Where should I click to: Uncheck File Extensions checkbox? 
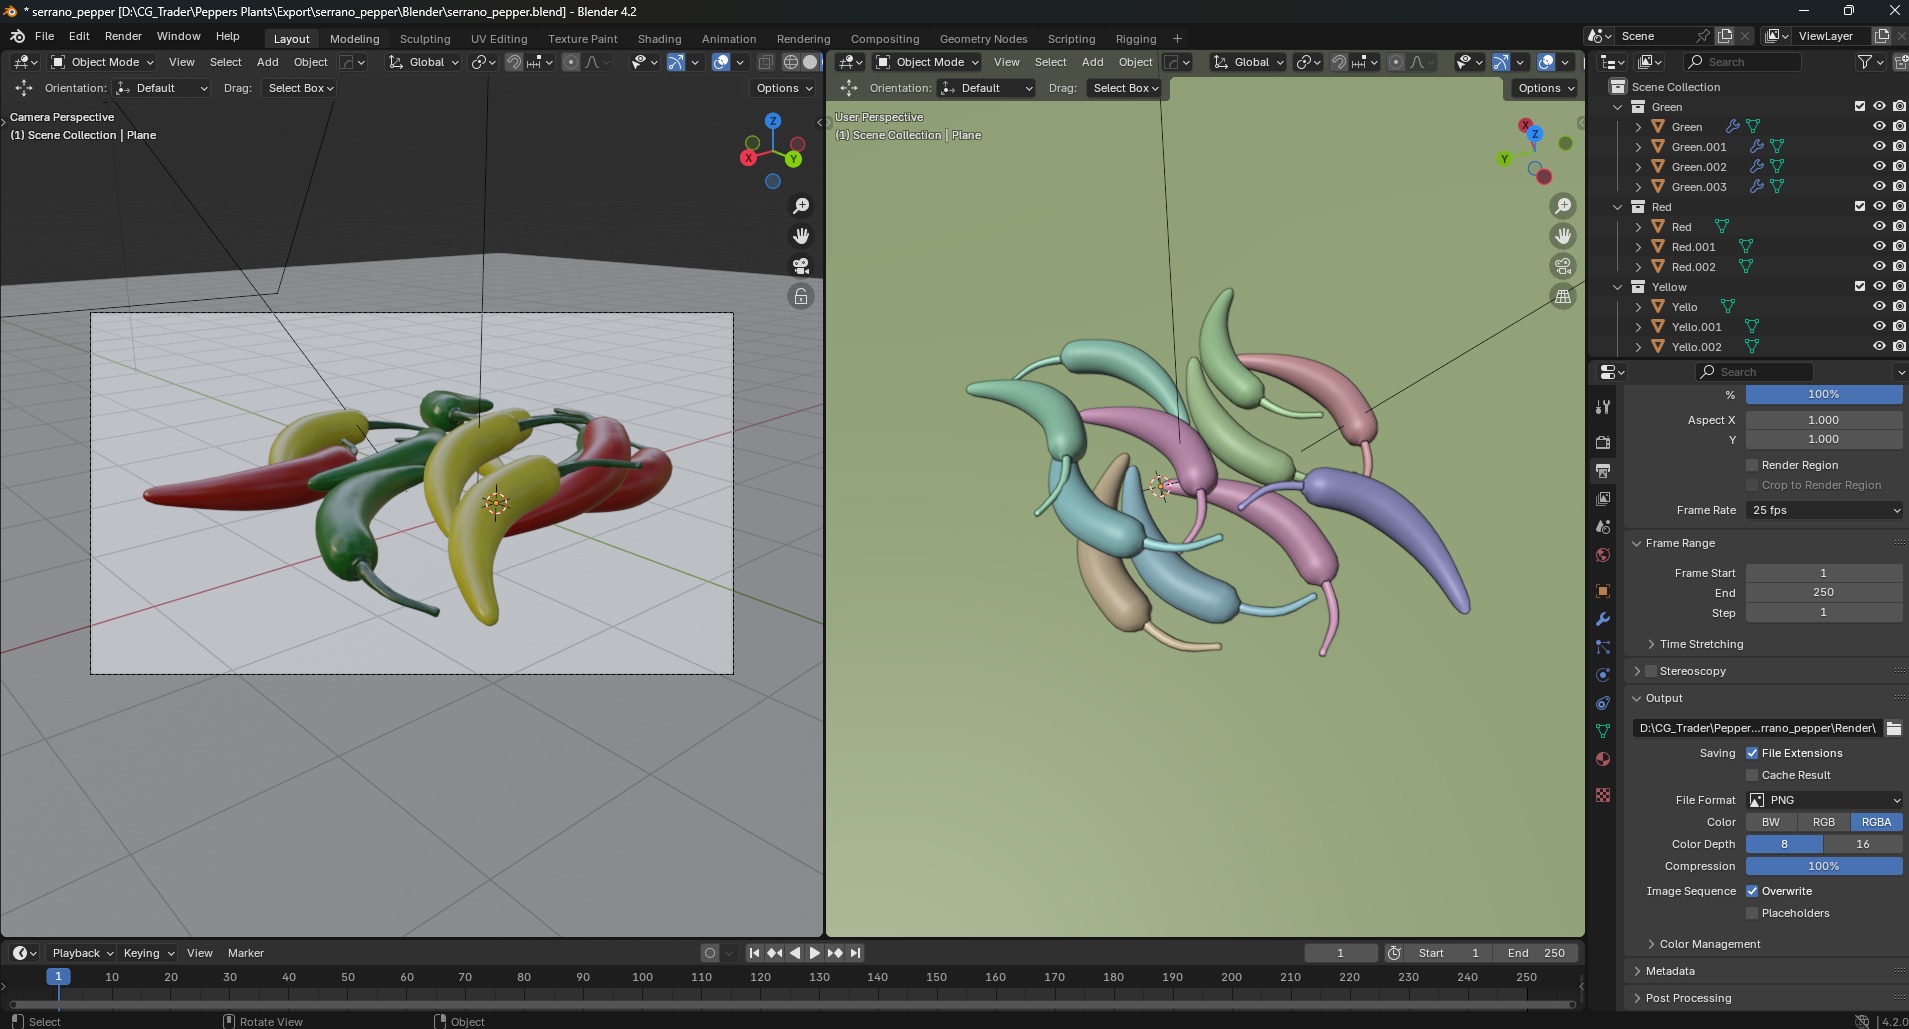point(1752,753)
